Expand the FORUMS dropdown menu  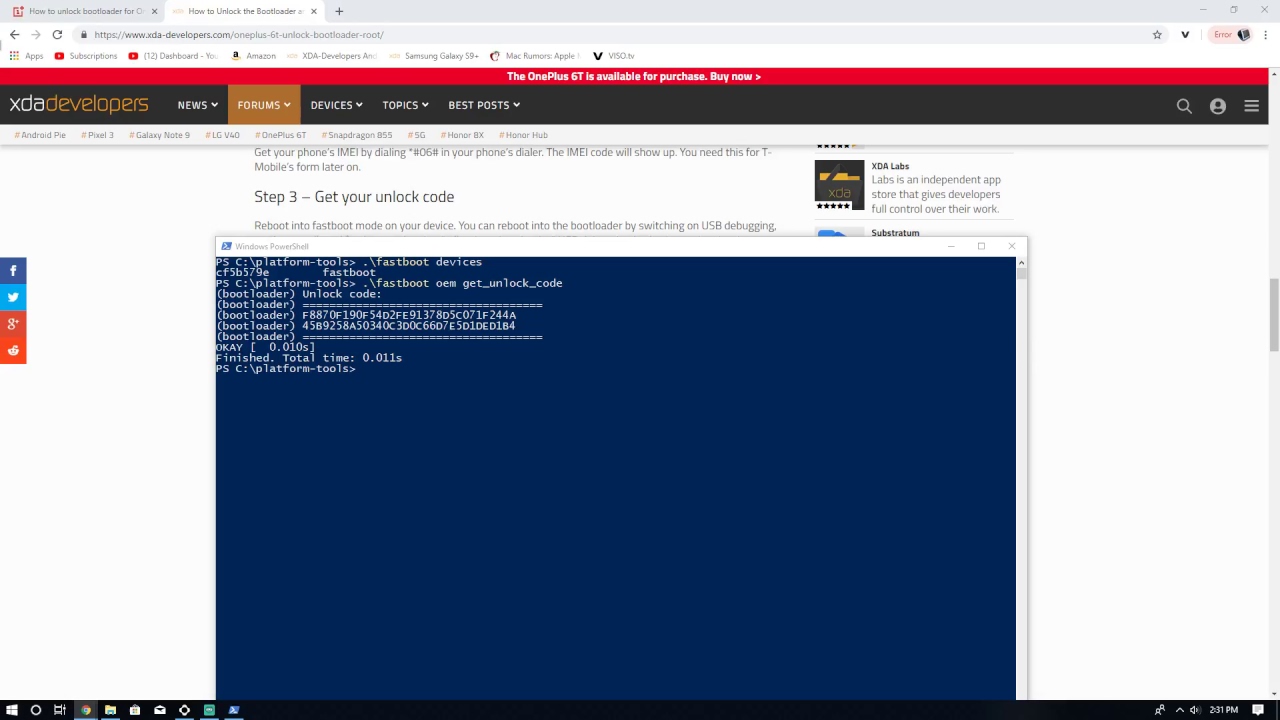[x=263, y=105]
